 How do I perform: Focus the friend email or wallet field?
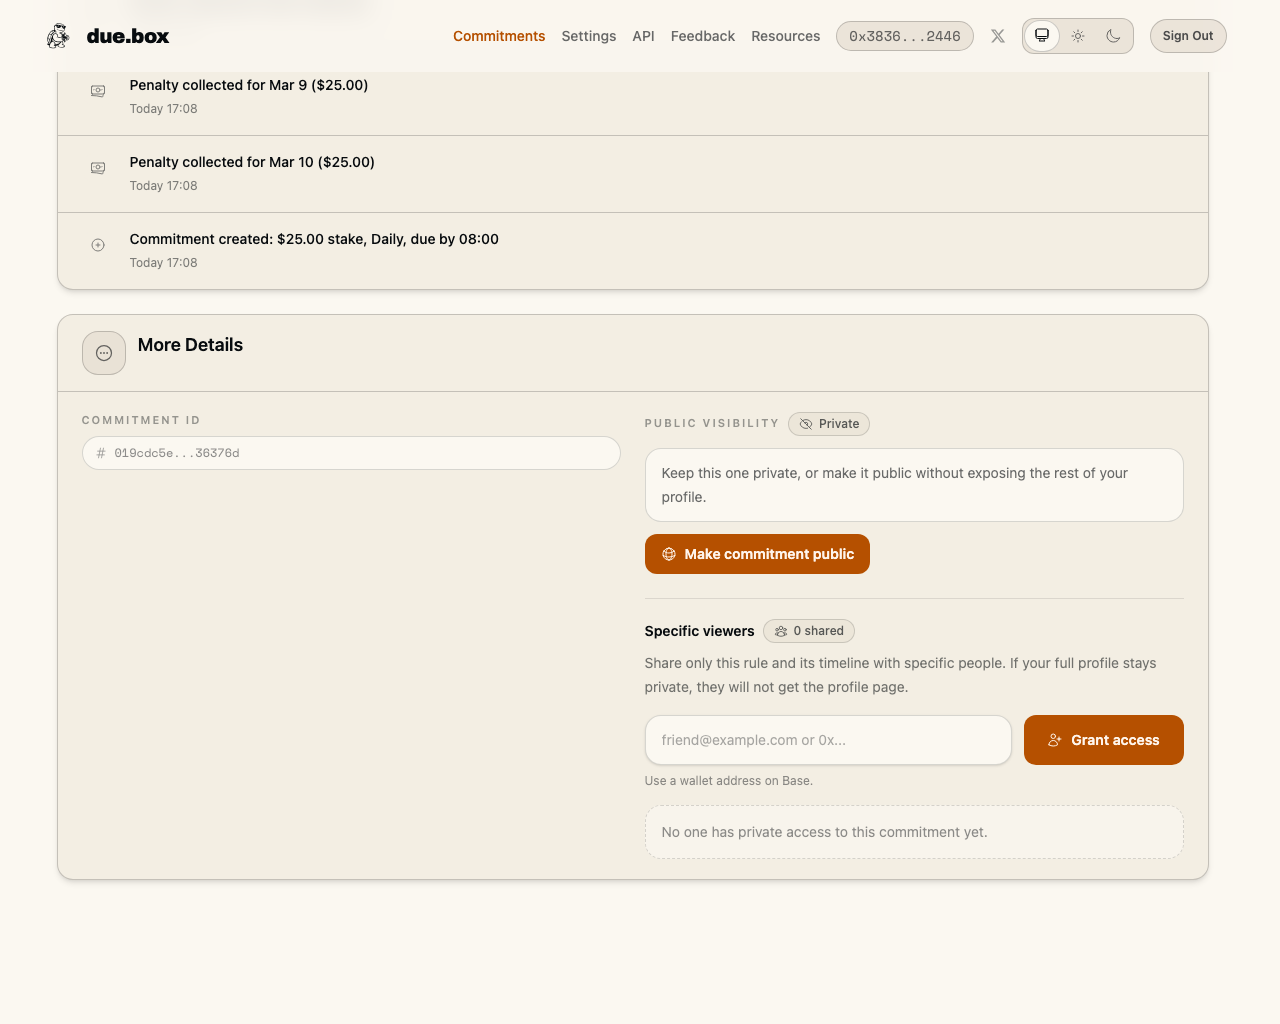pos(828,740)
